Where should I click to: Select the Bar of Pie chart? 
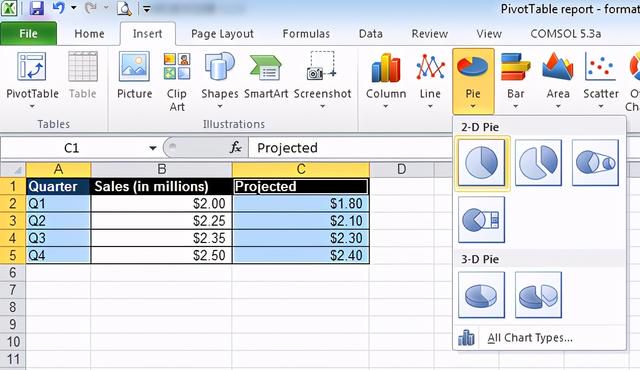click(x=482, y=220)
